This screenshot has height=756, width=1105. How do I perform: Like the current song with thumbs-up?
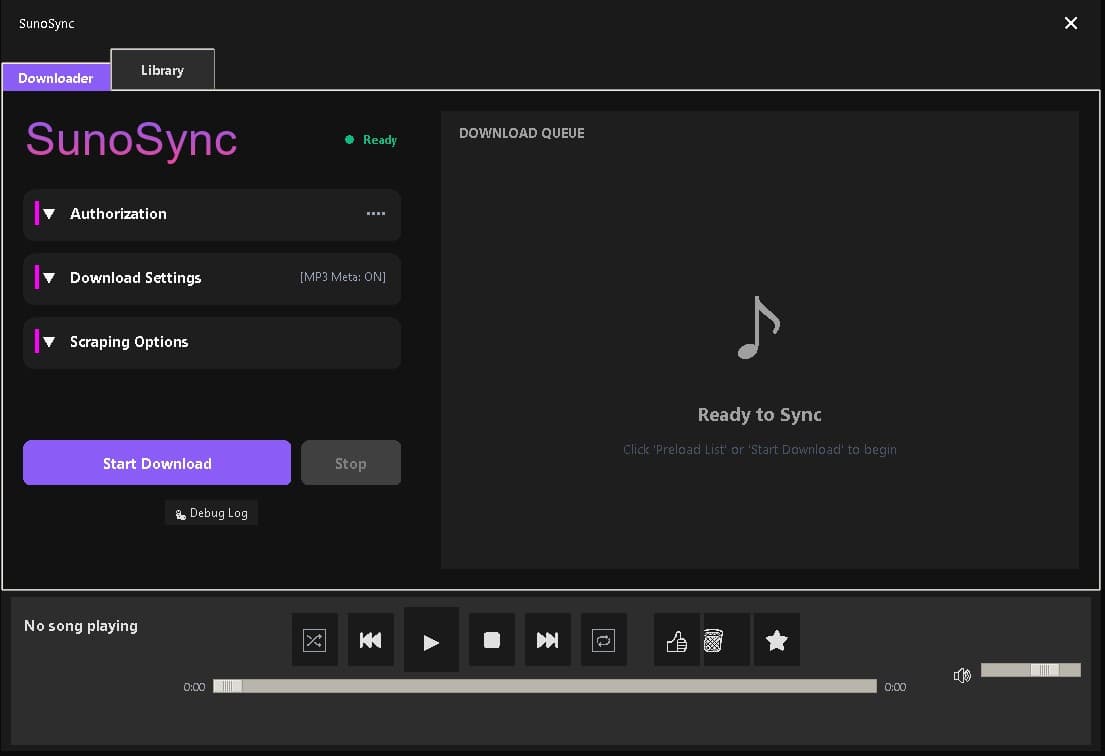[676, 640]
